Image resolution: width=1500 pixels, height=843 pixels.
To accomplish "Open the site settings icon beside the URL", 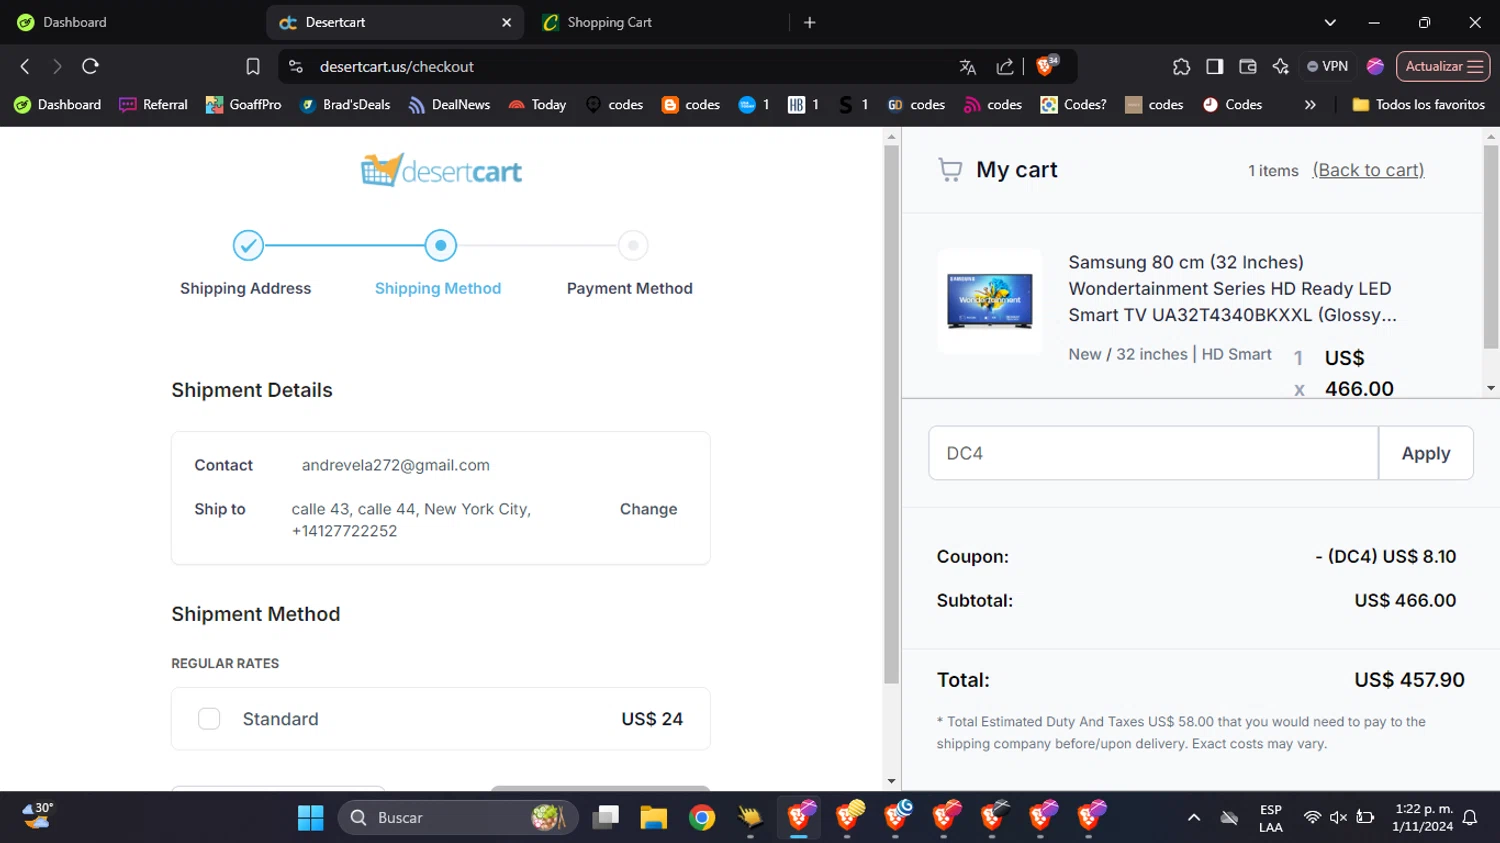I will pos(295,66).
